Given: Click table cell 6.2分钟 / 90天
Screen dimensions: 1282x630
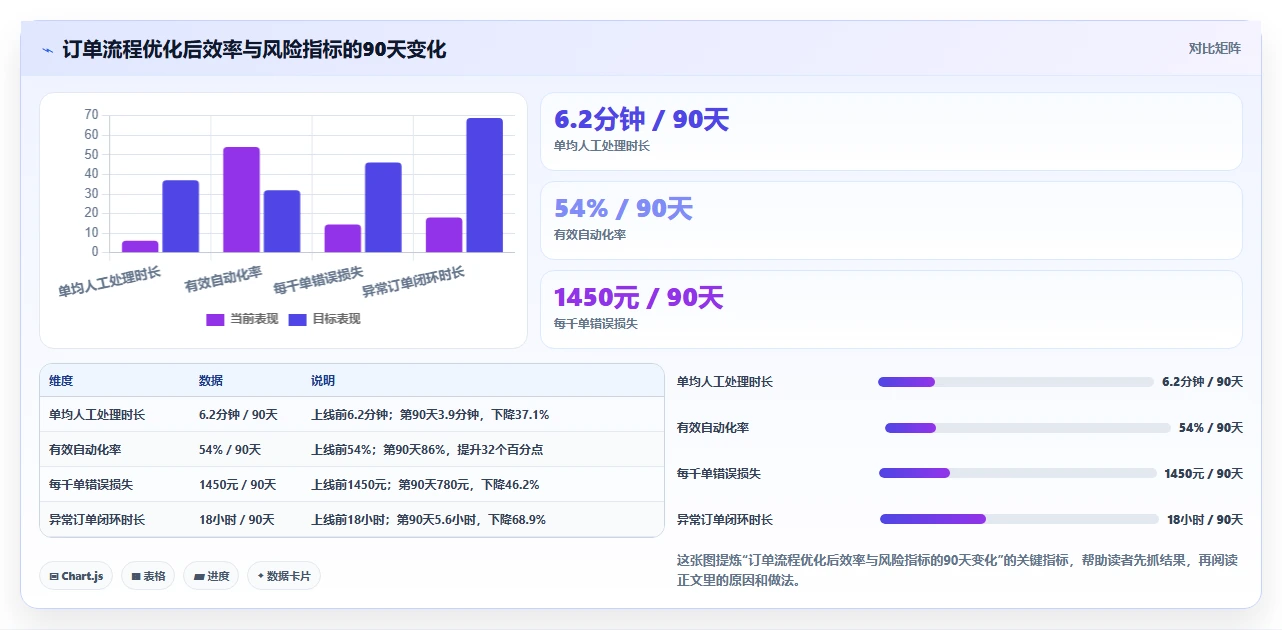Looking at the screenshot, I should (x=238, y=414).
